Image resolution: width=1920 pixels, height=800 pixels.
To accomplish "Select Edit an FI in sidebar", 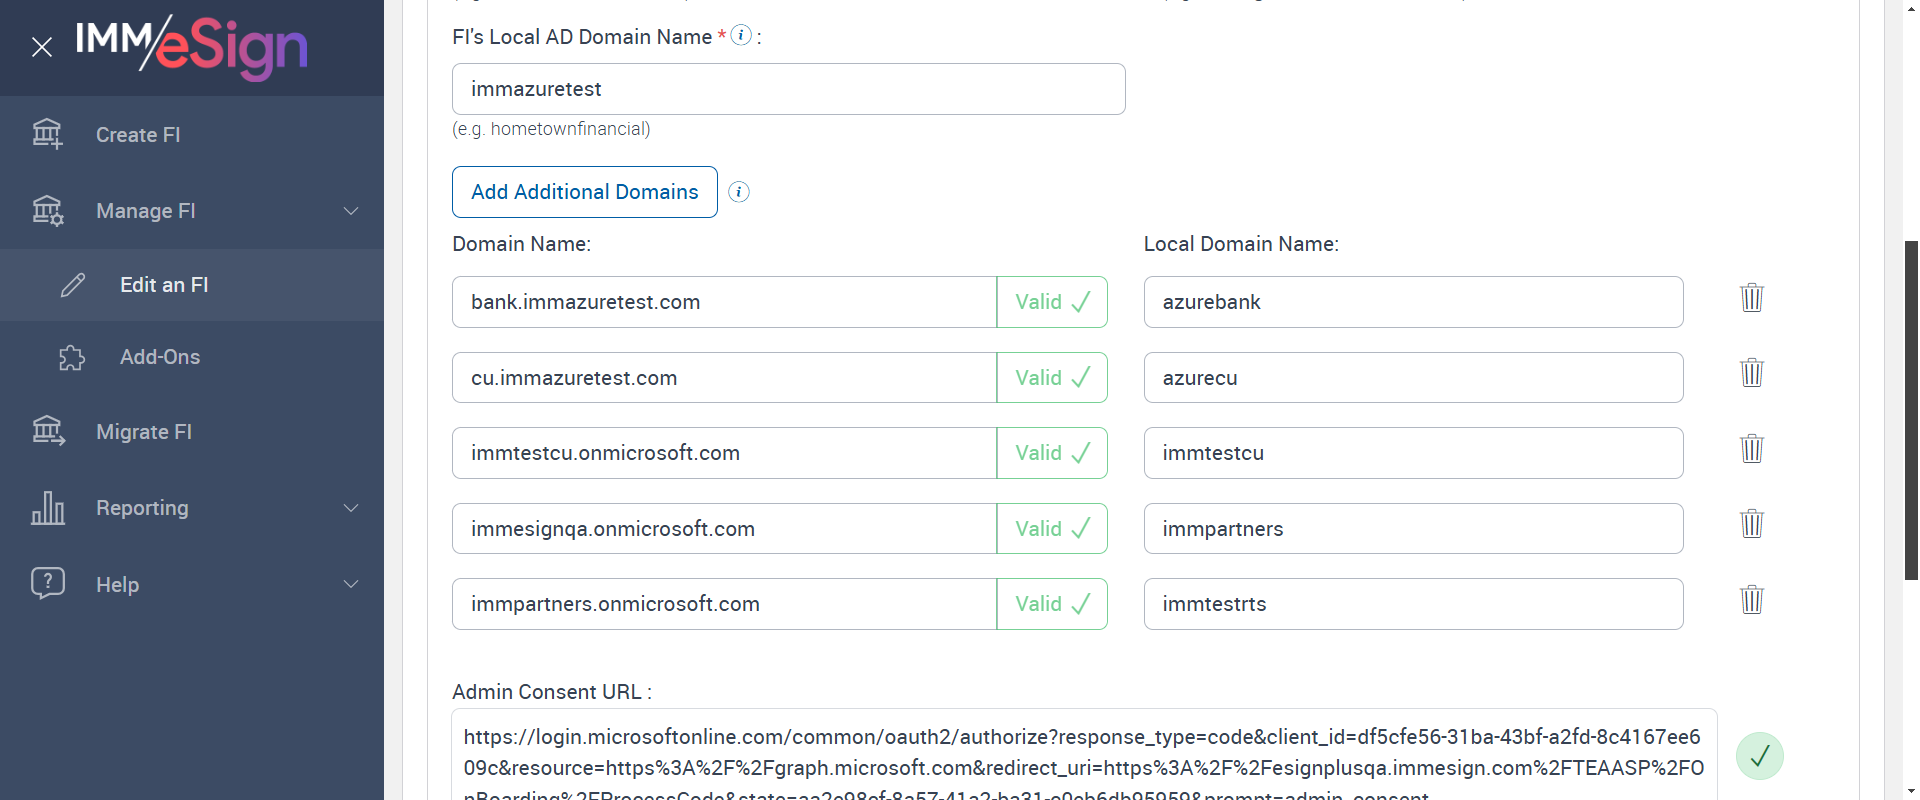I will point(164,285).
